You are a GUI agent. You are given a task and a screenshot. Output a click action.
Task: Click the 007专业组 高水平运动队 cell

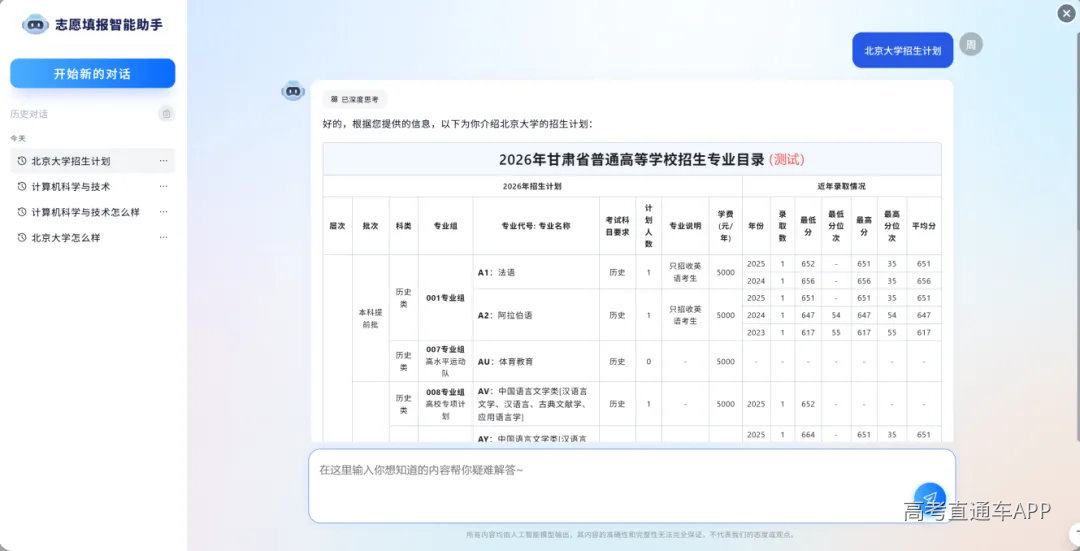click(x=445, y=361)
